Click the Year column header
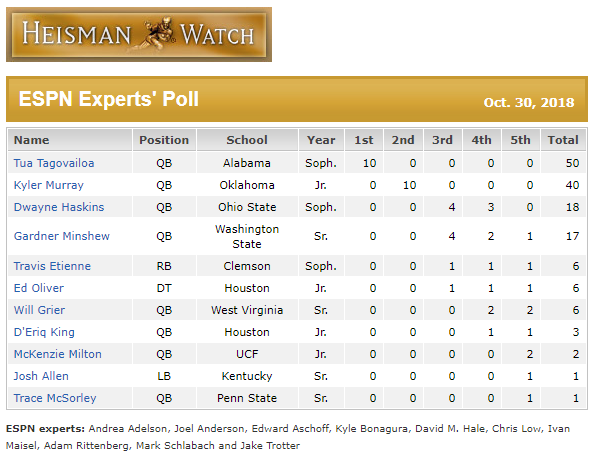Image resolution: width=602 pixels, height=464 pixels. 321,140
